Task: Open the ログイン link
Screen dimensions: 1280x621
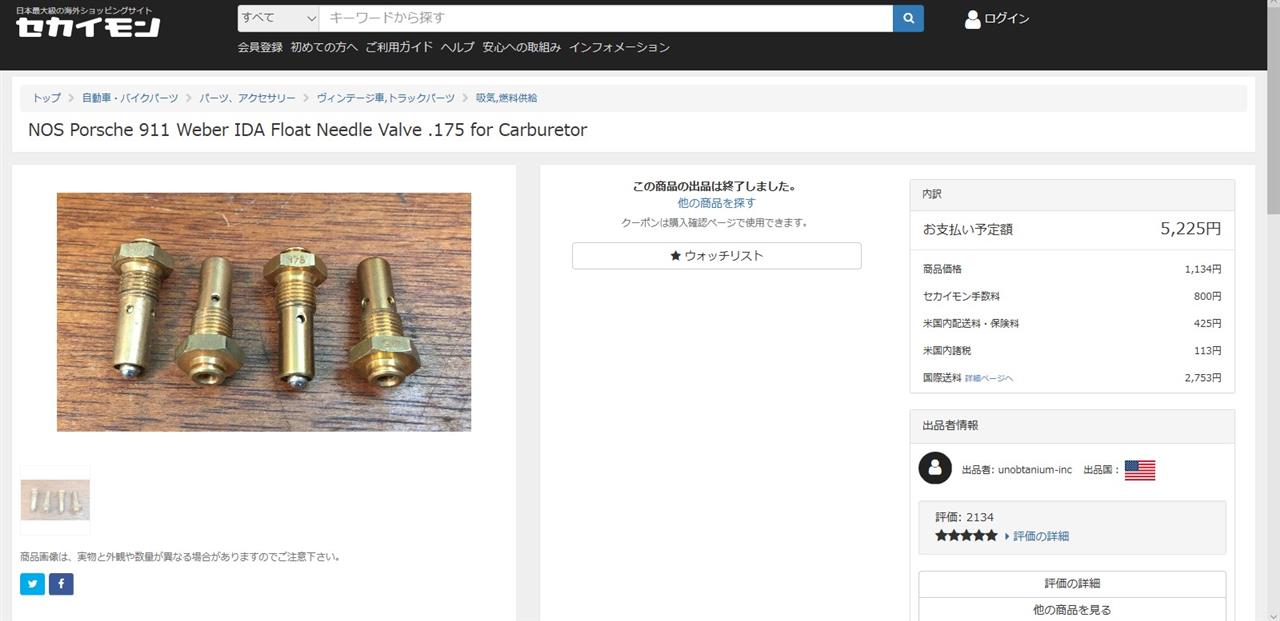Action: (x=1007, y=19)
